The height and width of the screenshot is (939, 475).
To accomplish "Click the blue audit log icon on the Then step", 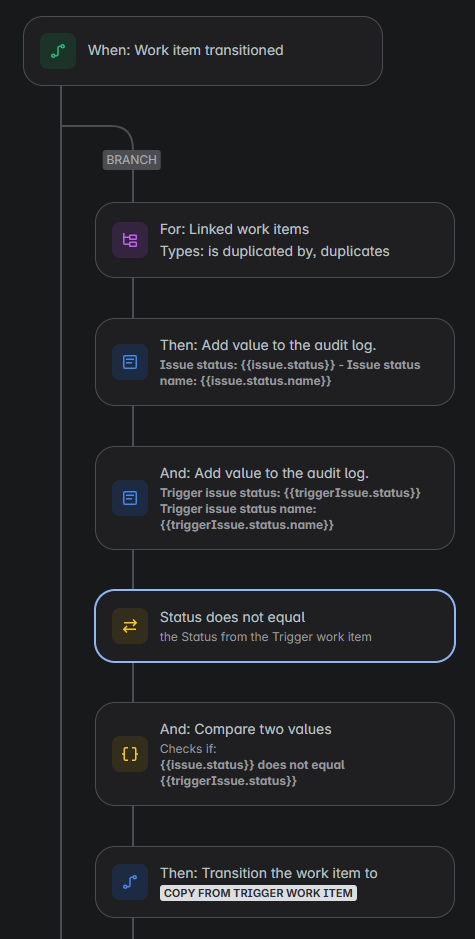I will (130, 362).
